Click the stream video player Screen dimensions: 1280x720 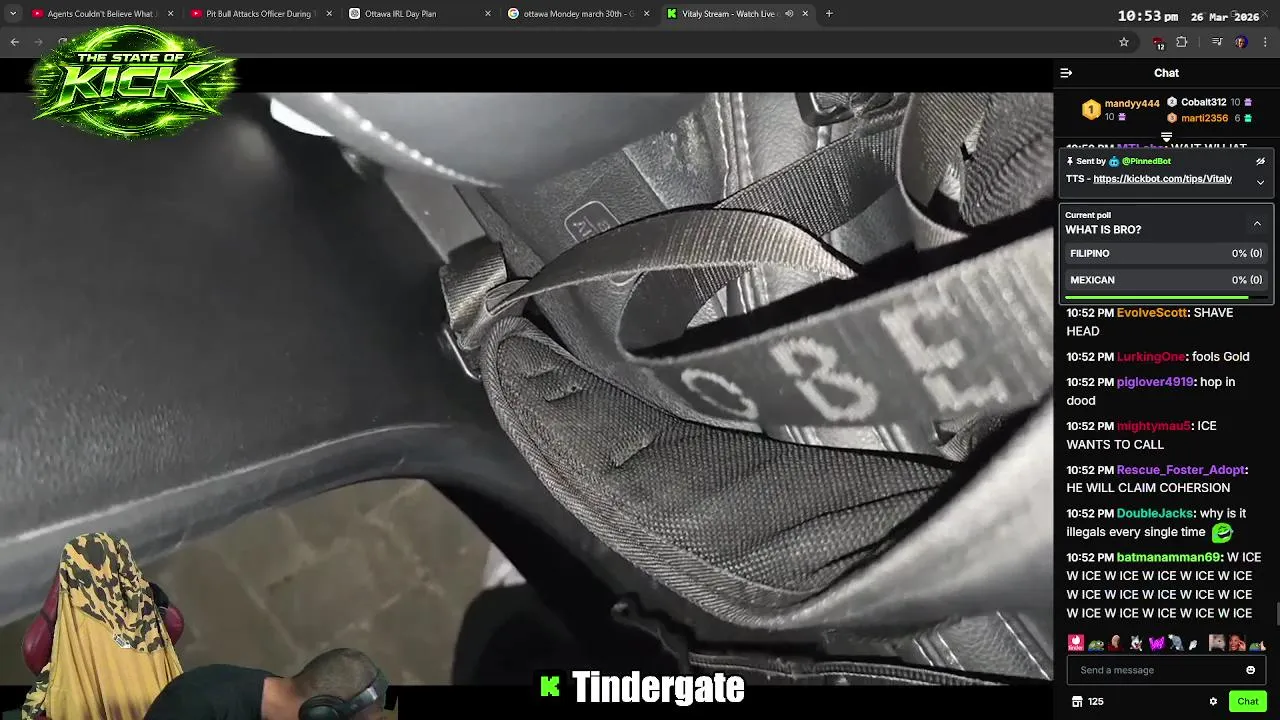(x=526, y=390)
